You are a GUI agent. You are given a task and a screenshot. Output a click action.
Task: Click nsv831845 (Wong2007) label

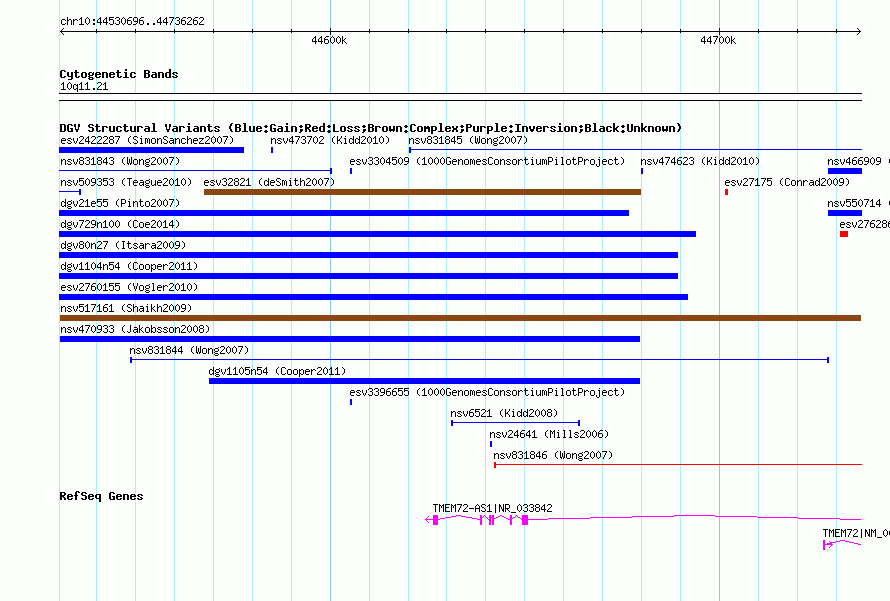468,140
